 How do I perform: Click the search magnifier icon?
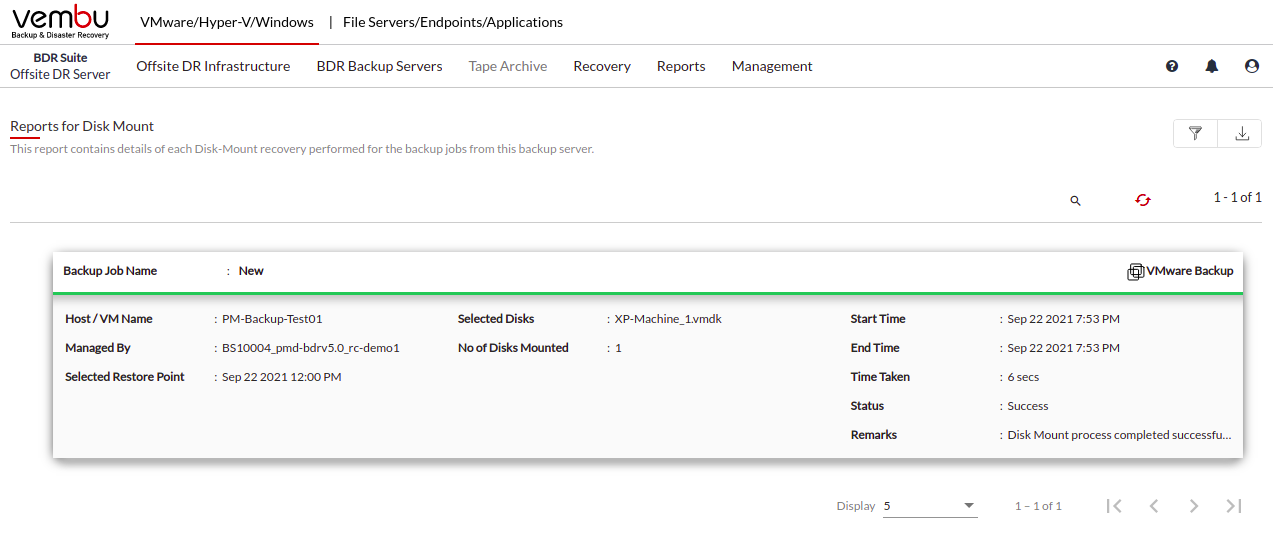pos(1076,200)
